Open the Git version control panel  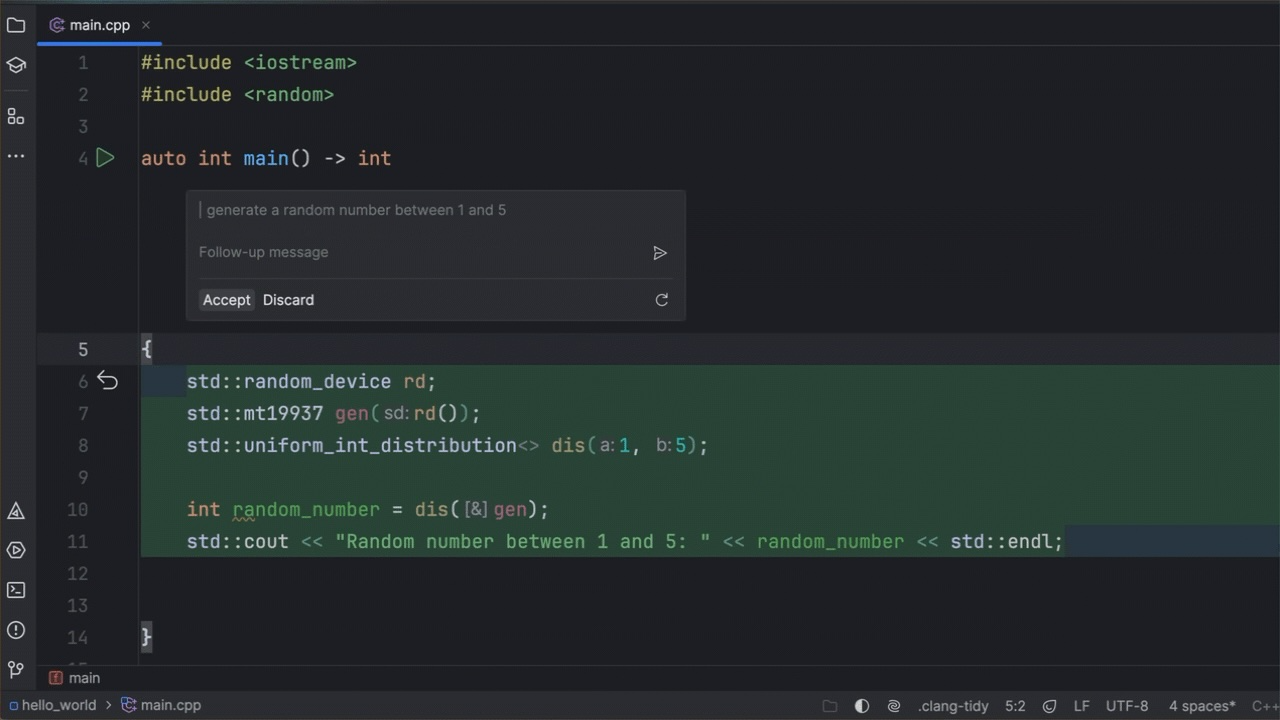coord(16,669)
